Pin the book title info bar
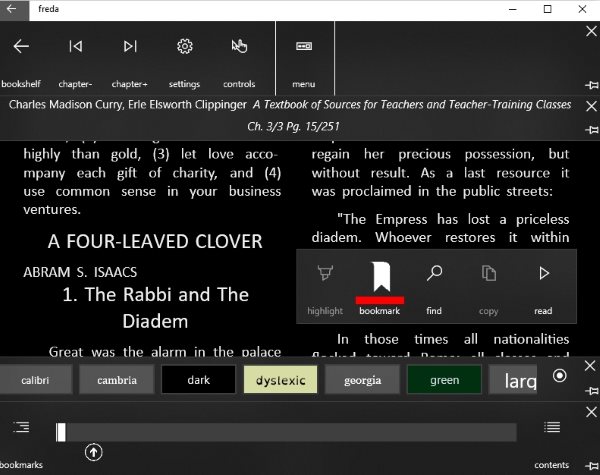Image resolution: width=600 pixels, height=475 pixels. pos(592,130)
